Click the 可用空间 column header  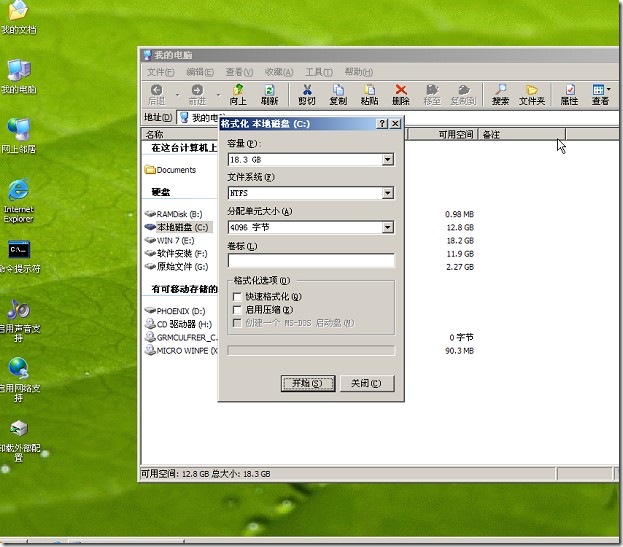(x=442, y=134)
